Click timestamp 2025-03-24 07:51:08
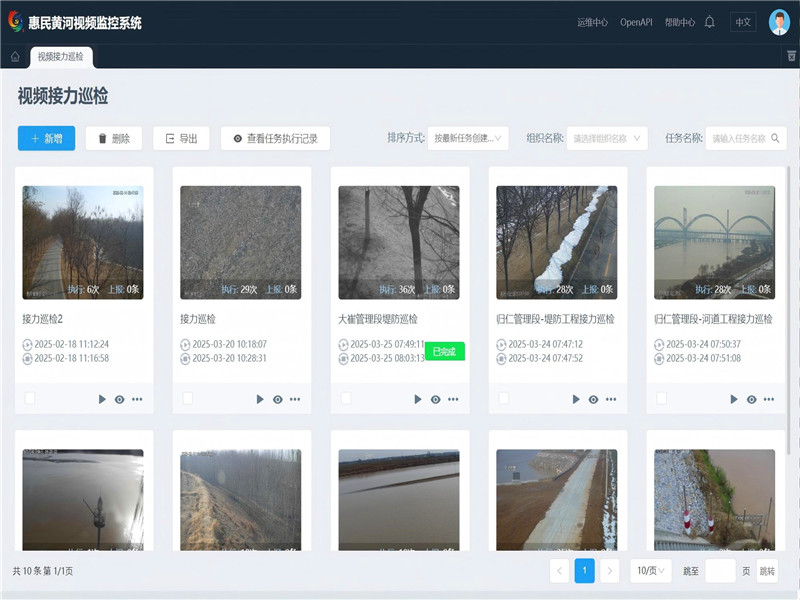The width and height of the screenshot is (800, 600). [x=703, y=358]
